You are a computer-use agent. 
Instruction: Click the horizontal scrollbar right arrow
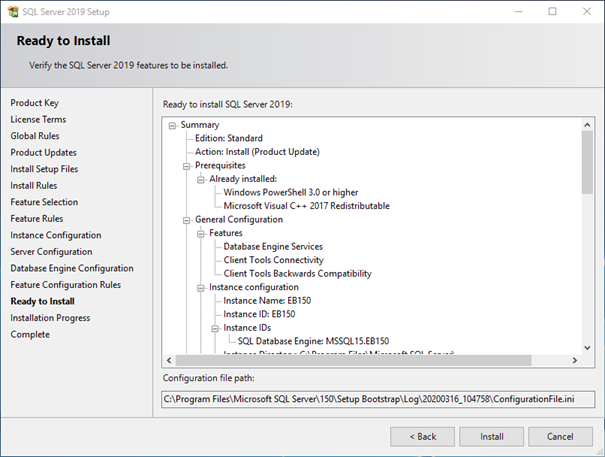click(x=575, y=360)
